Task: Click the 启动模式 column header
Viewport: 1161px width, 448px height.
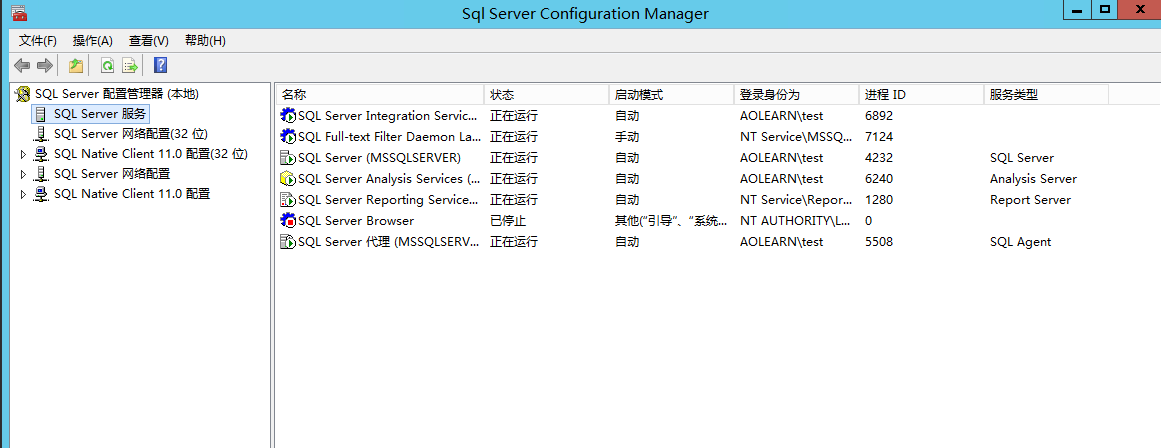Action: click(670, 95)
